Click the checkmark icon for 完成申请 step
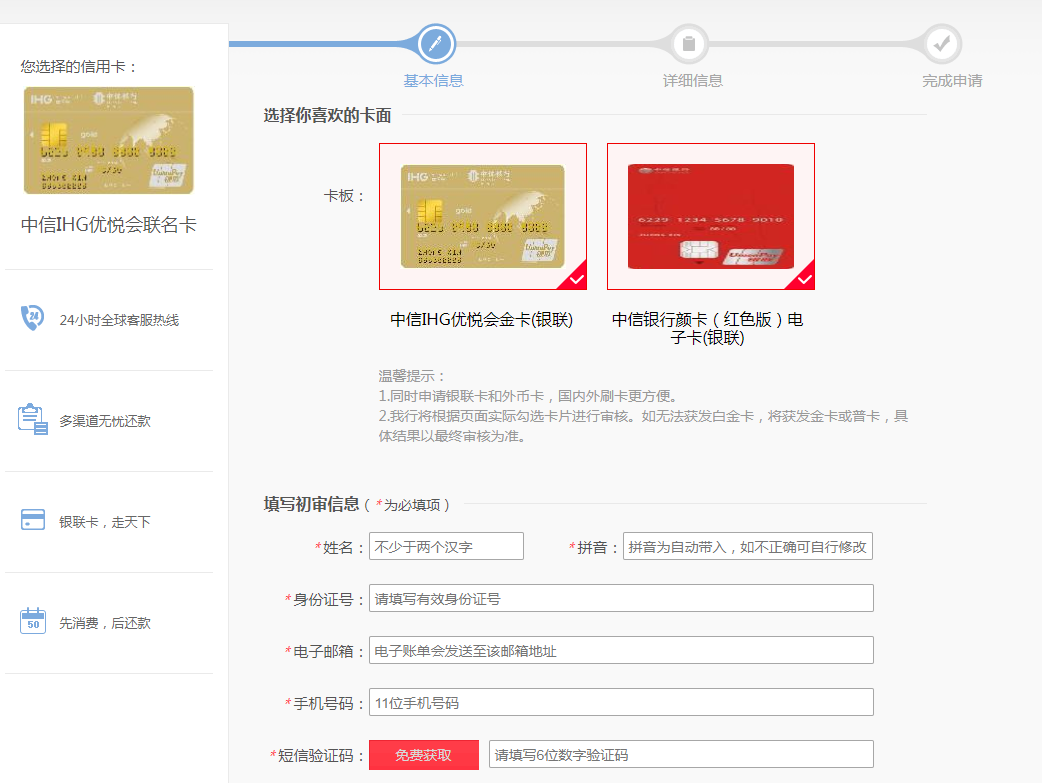1042x783 pixels. (x=942, y=44)
